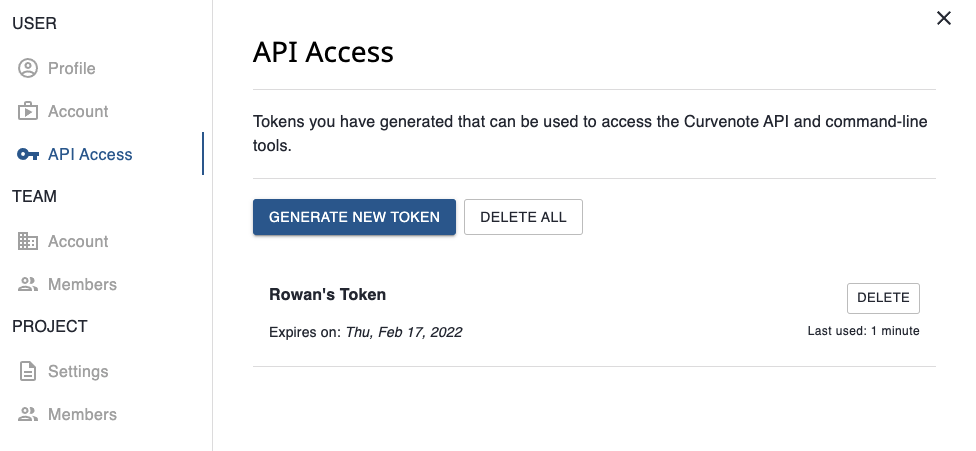Viewport: 976px width, 451px height.
Task: Click the Delete All tokens button
Action: pyautogui.click(x=523, y=217)
